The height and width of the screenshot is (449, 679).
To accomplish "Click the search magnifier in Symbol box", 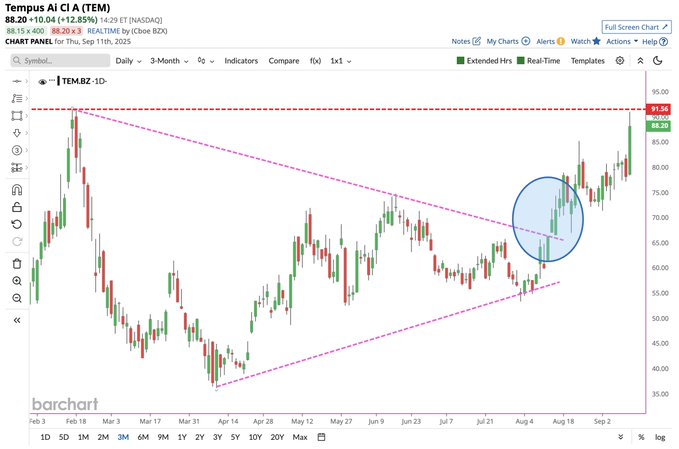I will [16, 61].
